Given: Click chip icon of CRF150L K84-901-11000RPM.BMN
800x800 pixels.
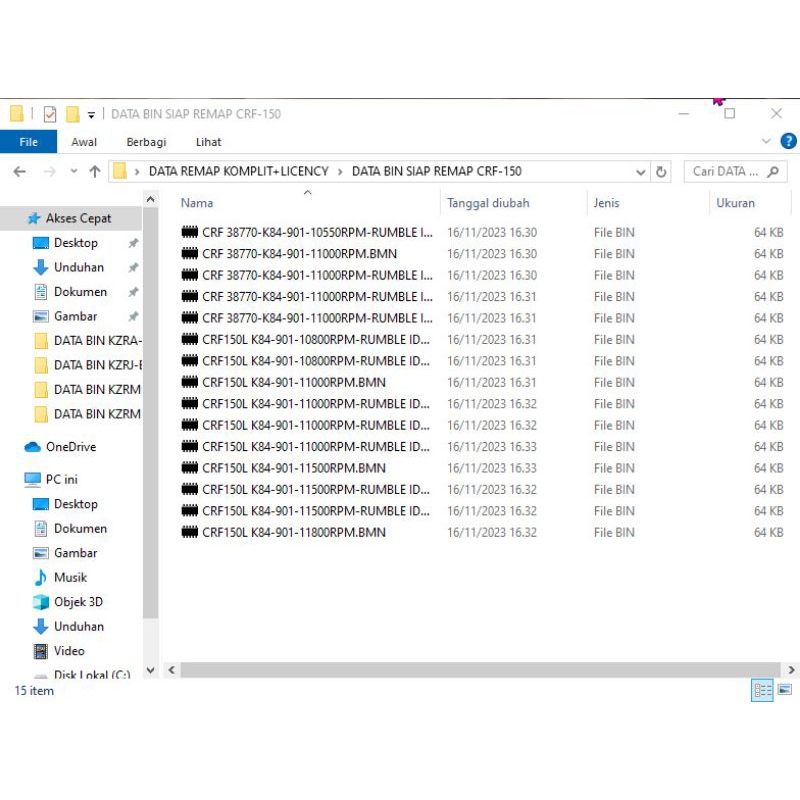Looking at the screenshot, I should (190, 383).
